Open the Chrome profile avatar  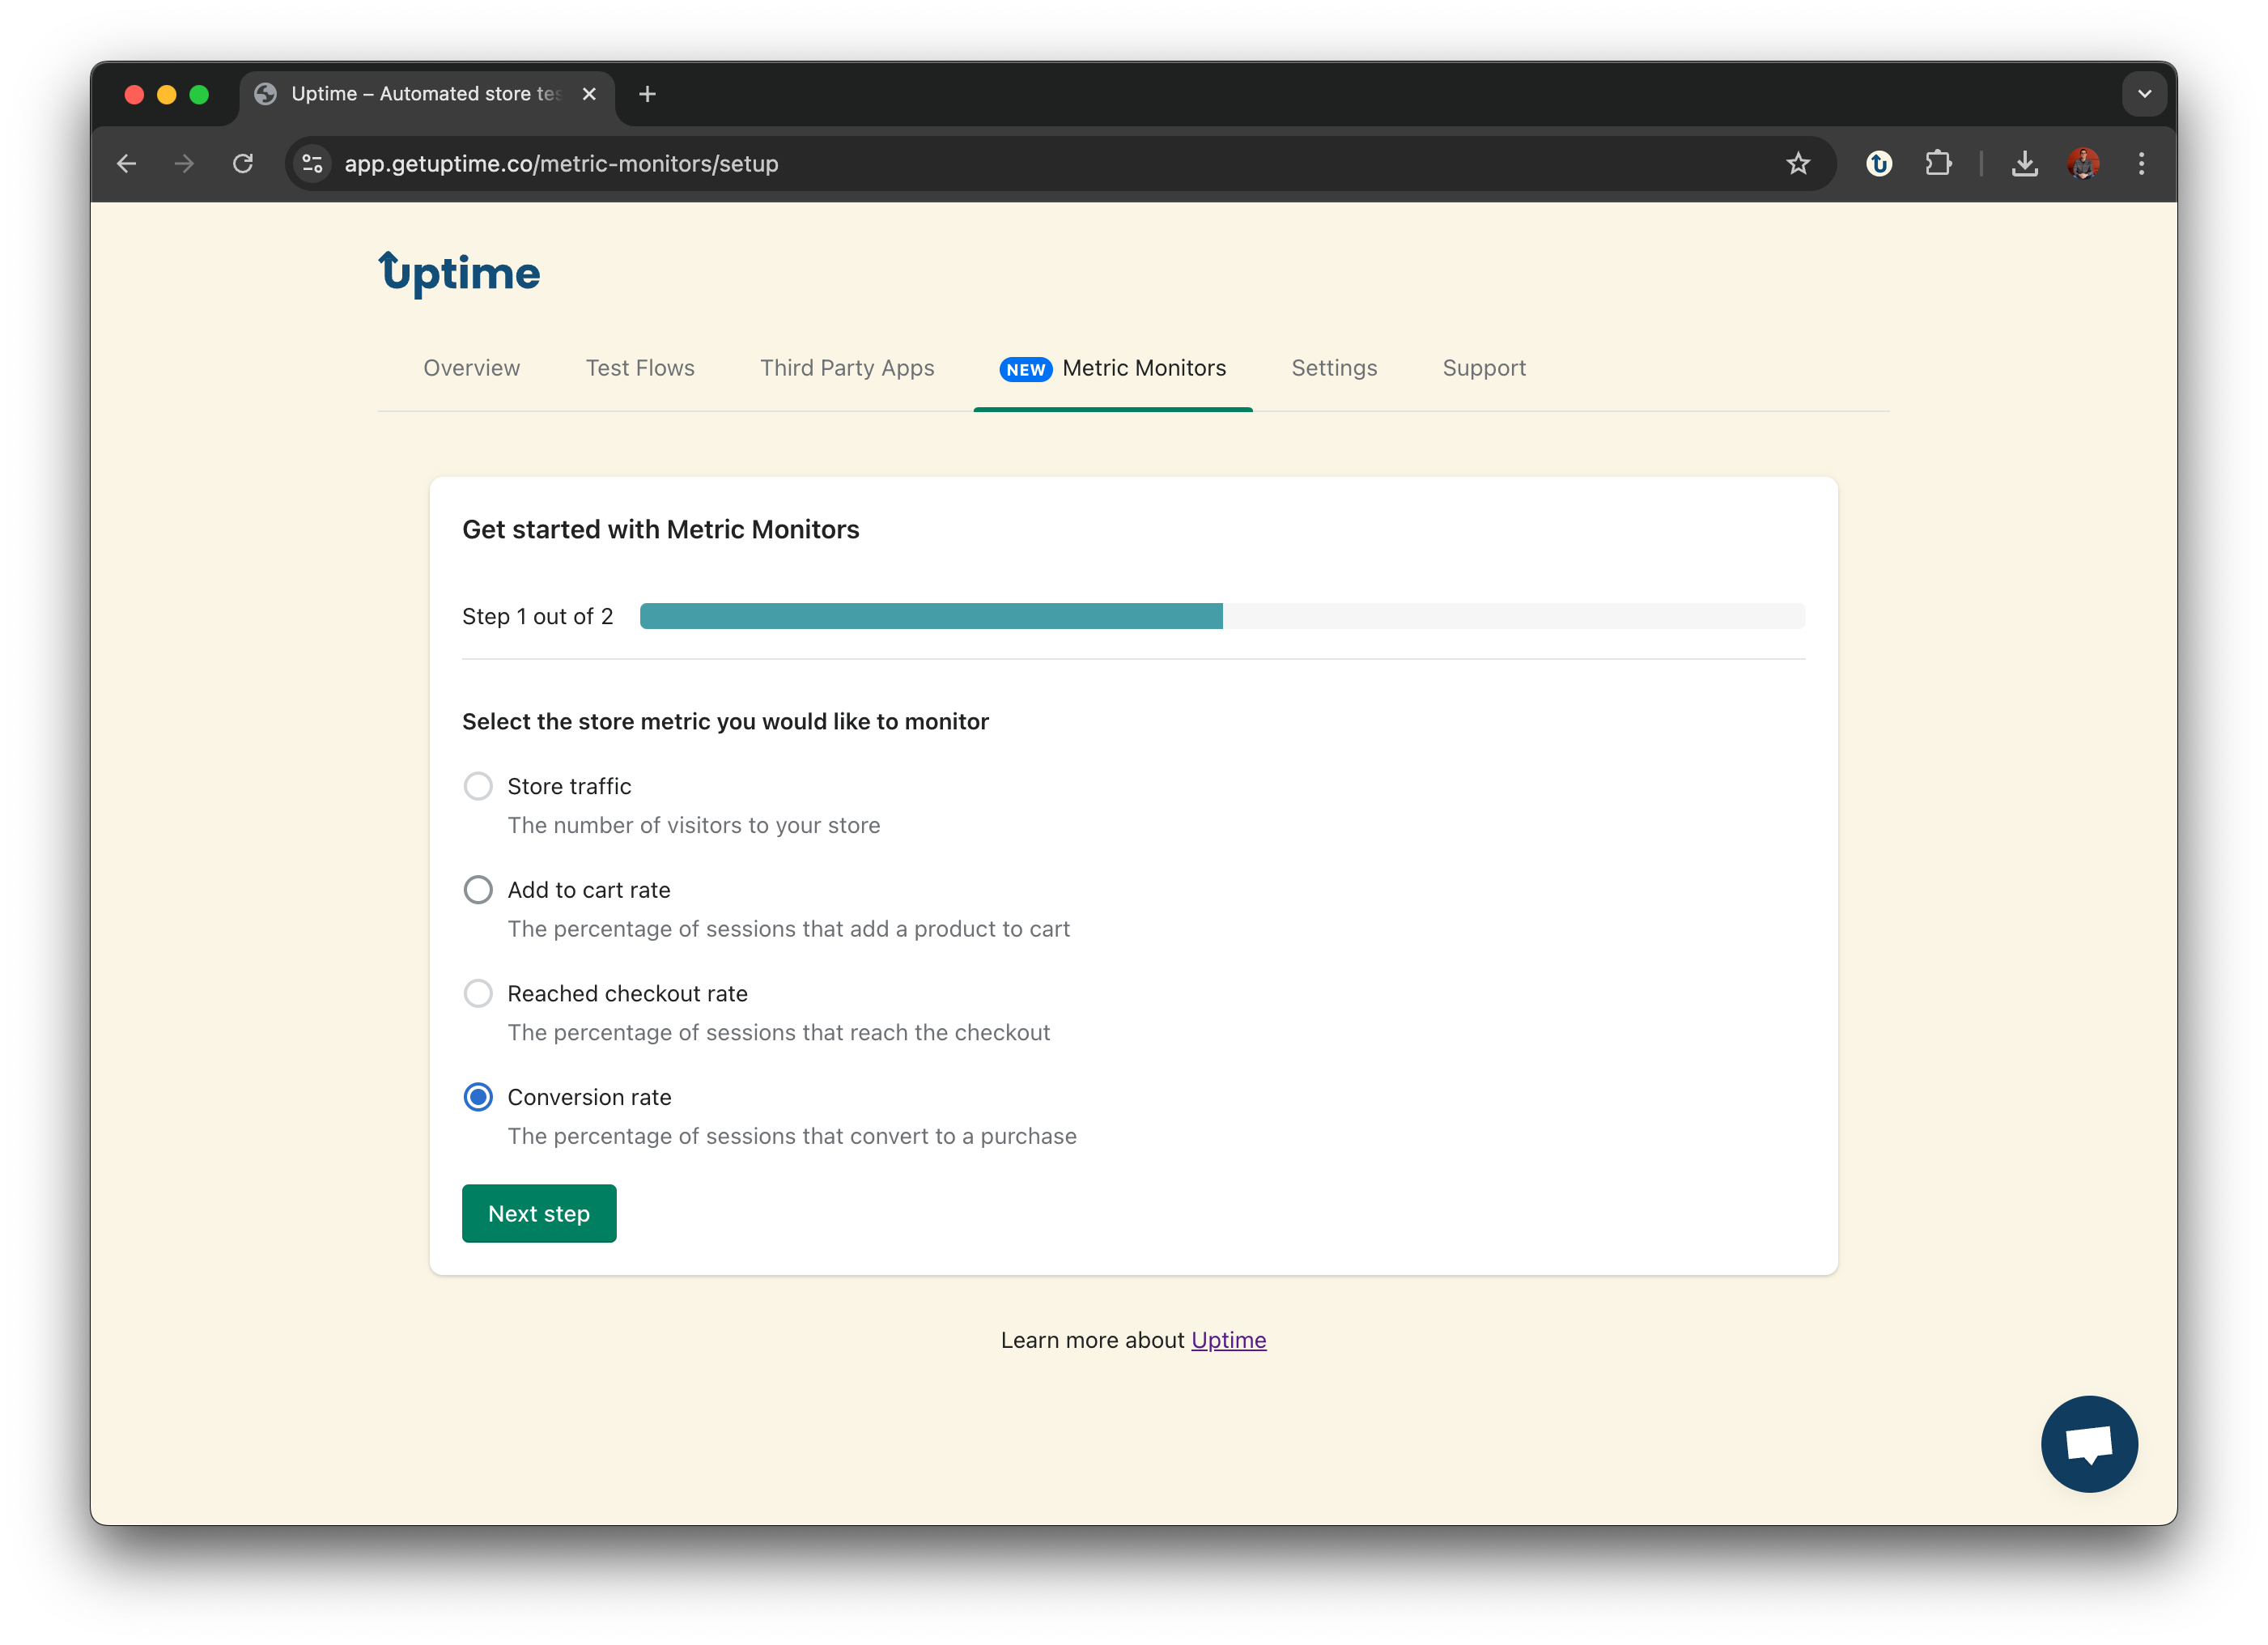[2082, 163]
